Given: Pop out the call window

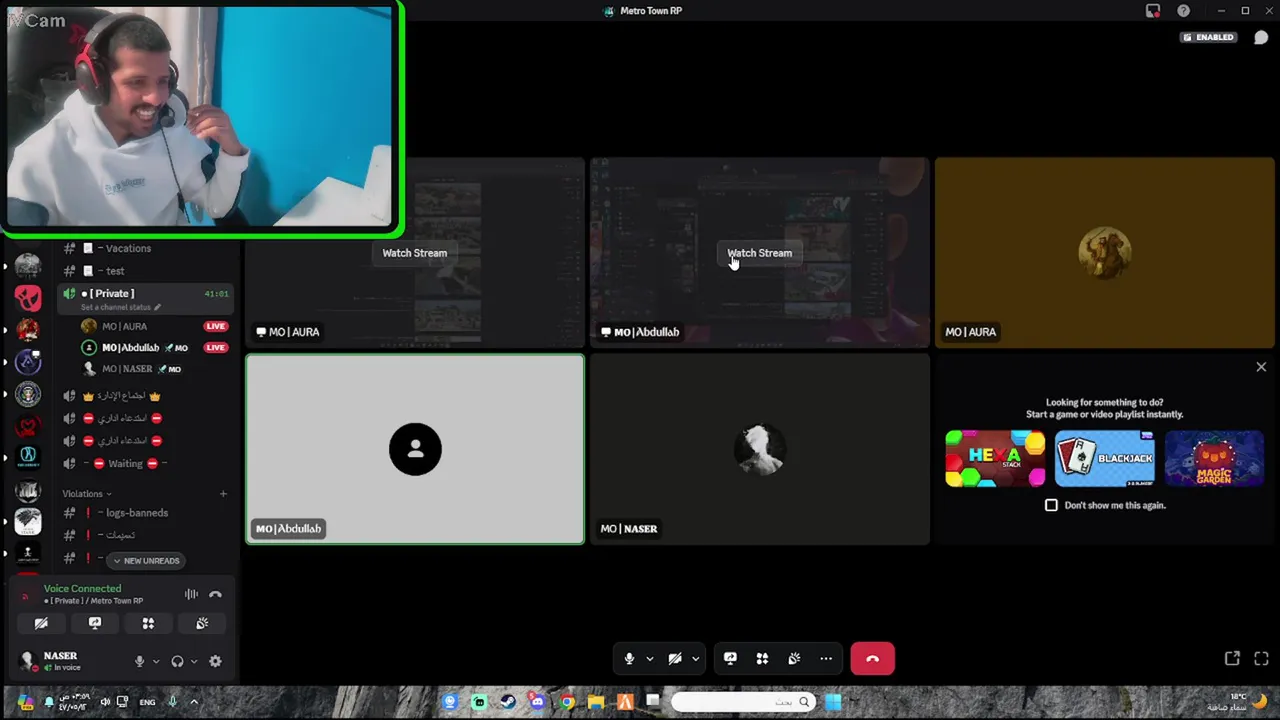Looking at the screenshot, I should point(1232,658).
